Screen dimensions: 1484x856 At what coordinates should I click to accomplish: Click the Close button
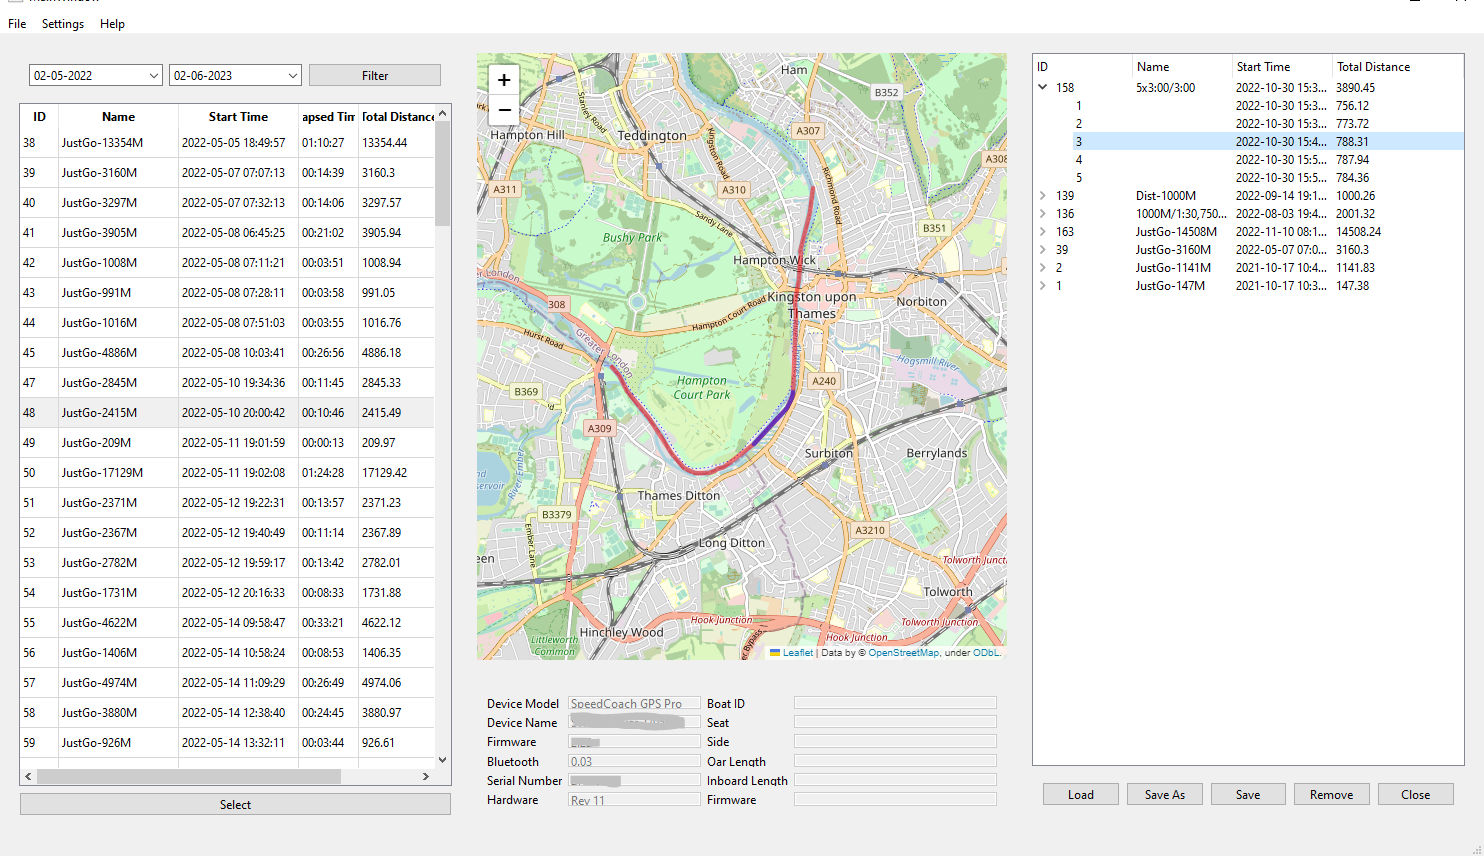tap(1416, 794)
